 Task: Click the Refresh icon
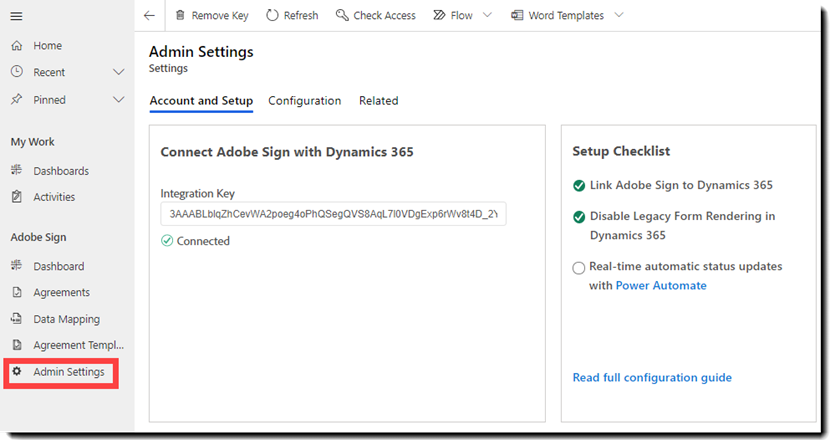[272, 16]
